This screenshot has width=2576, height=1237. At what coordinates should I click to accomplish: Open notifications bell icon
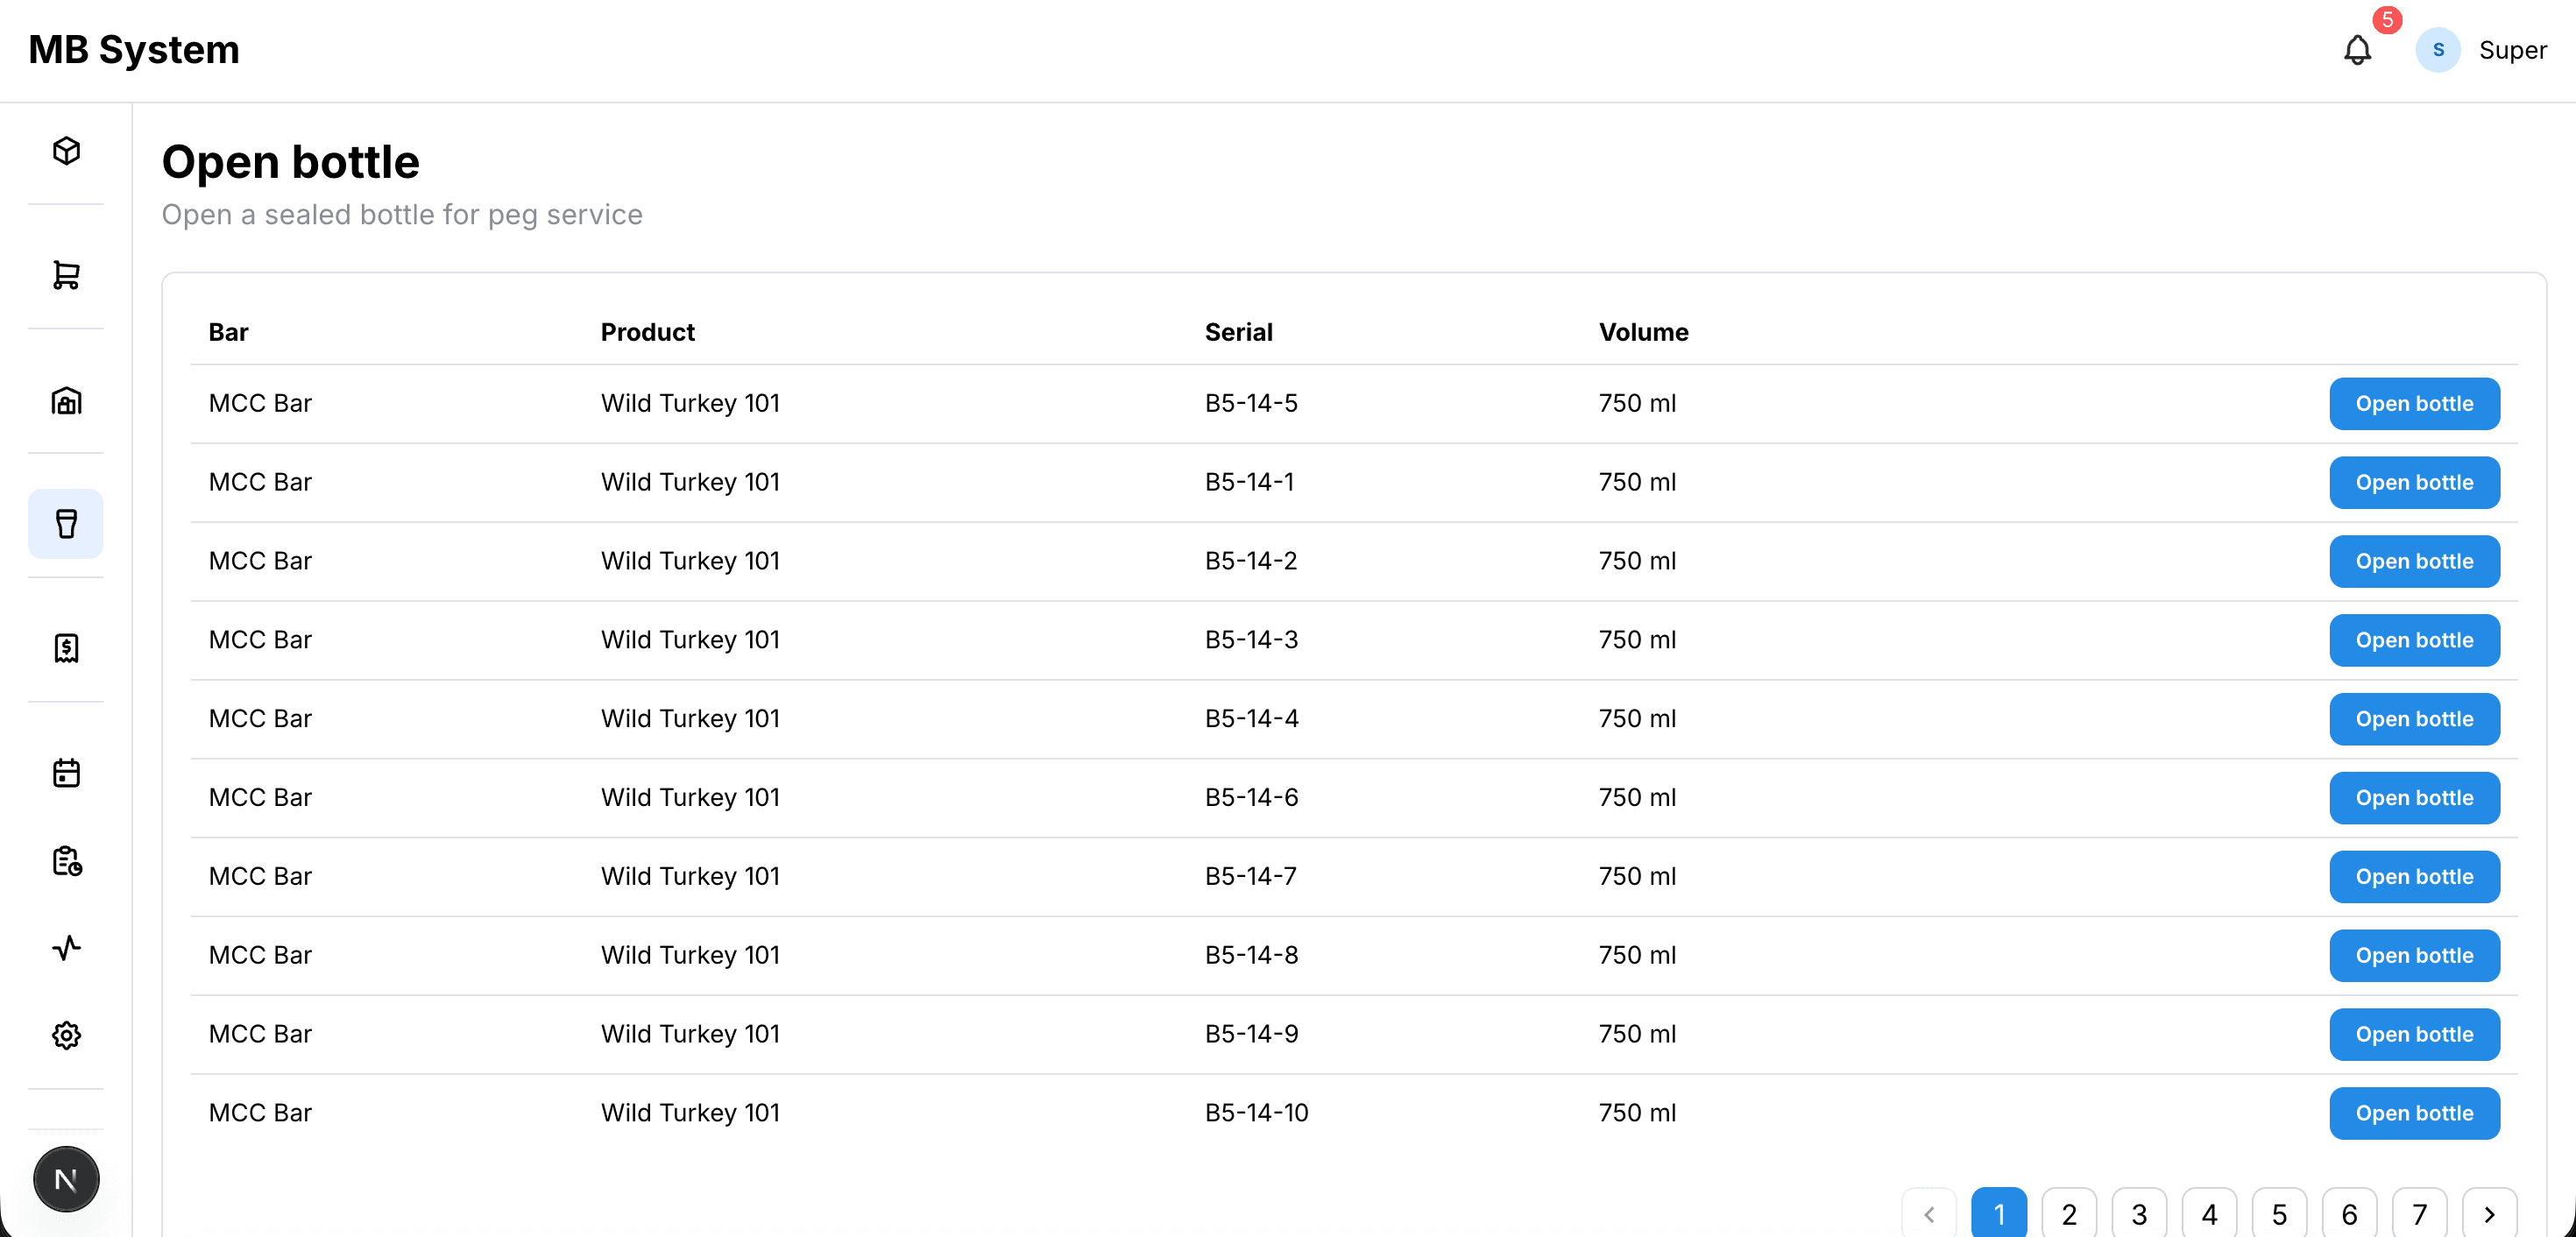[2357, 50]
